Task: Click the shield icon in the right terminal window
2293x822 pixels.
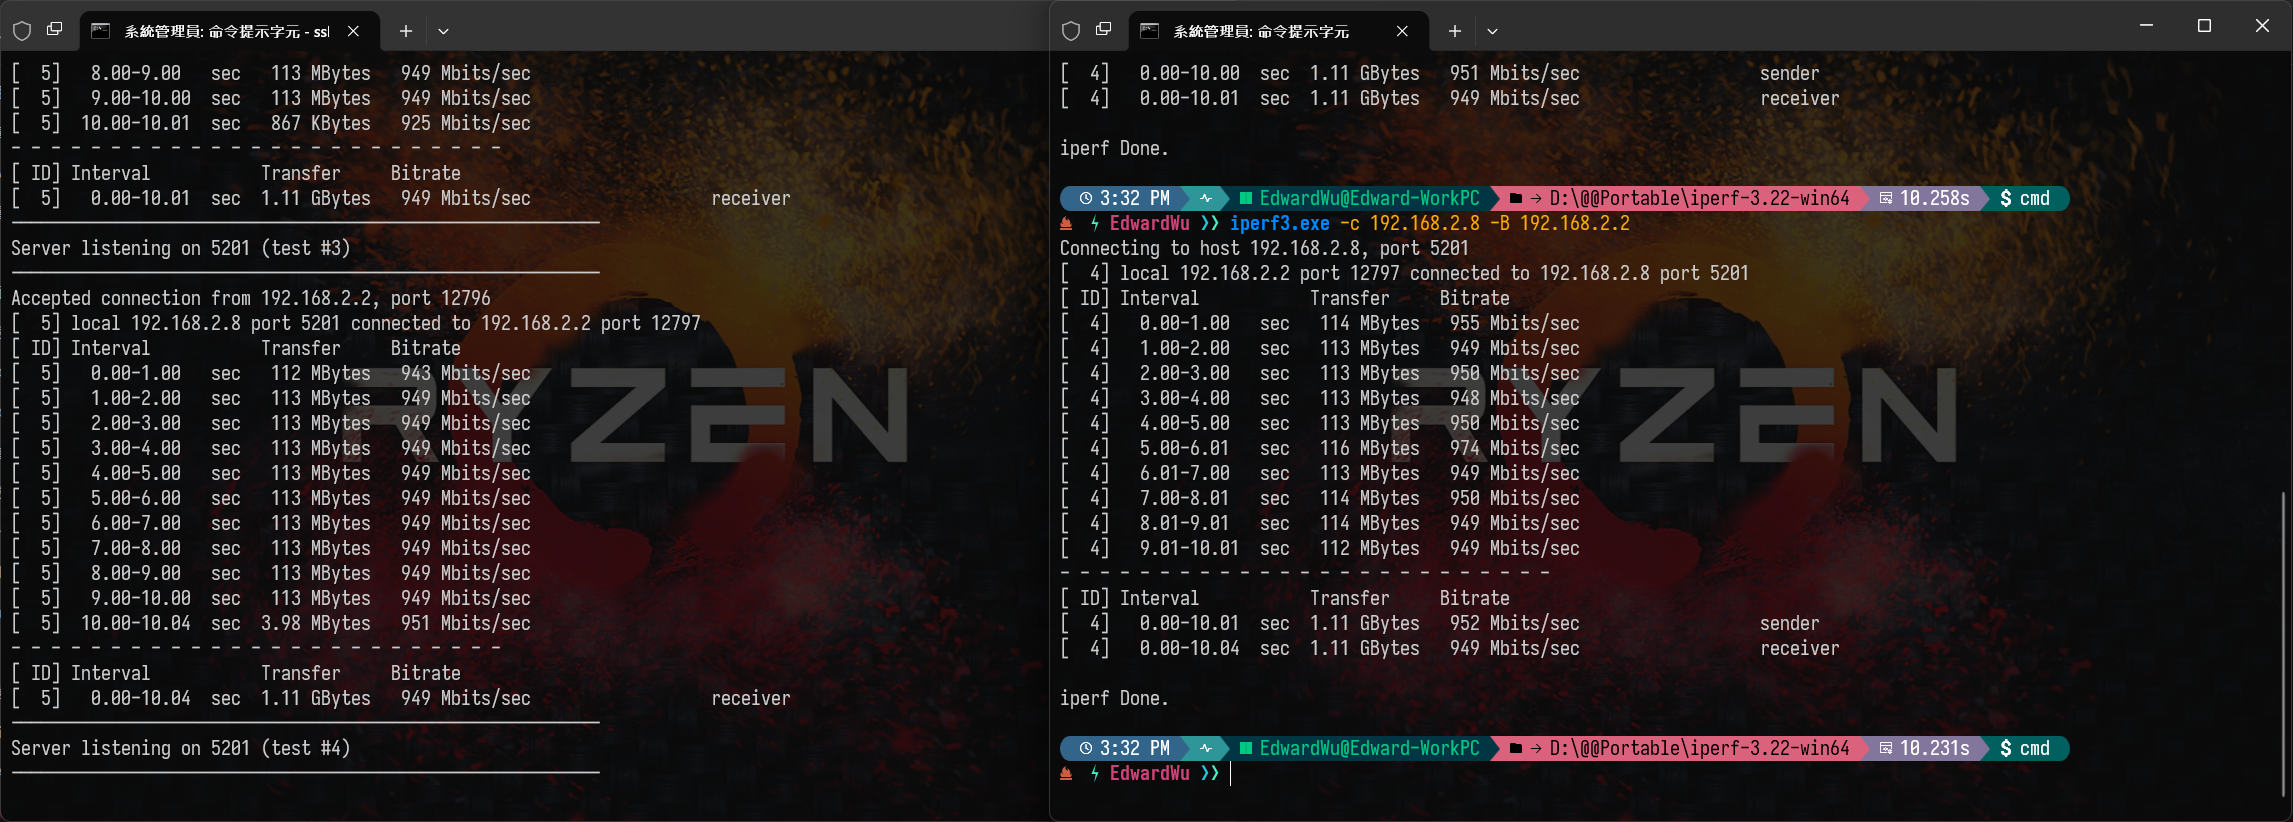Action: coord(1071,31)
